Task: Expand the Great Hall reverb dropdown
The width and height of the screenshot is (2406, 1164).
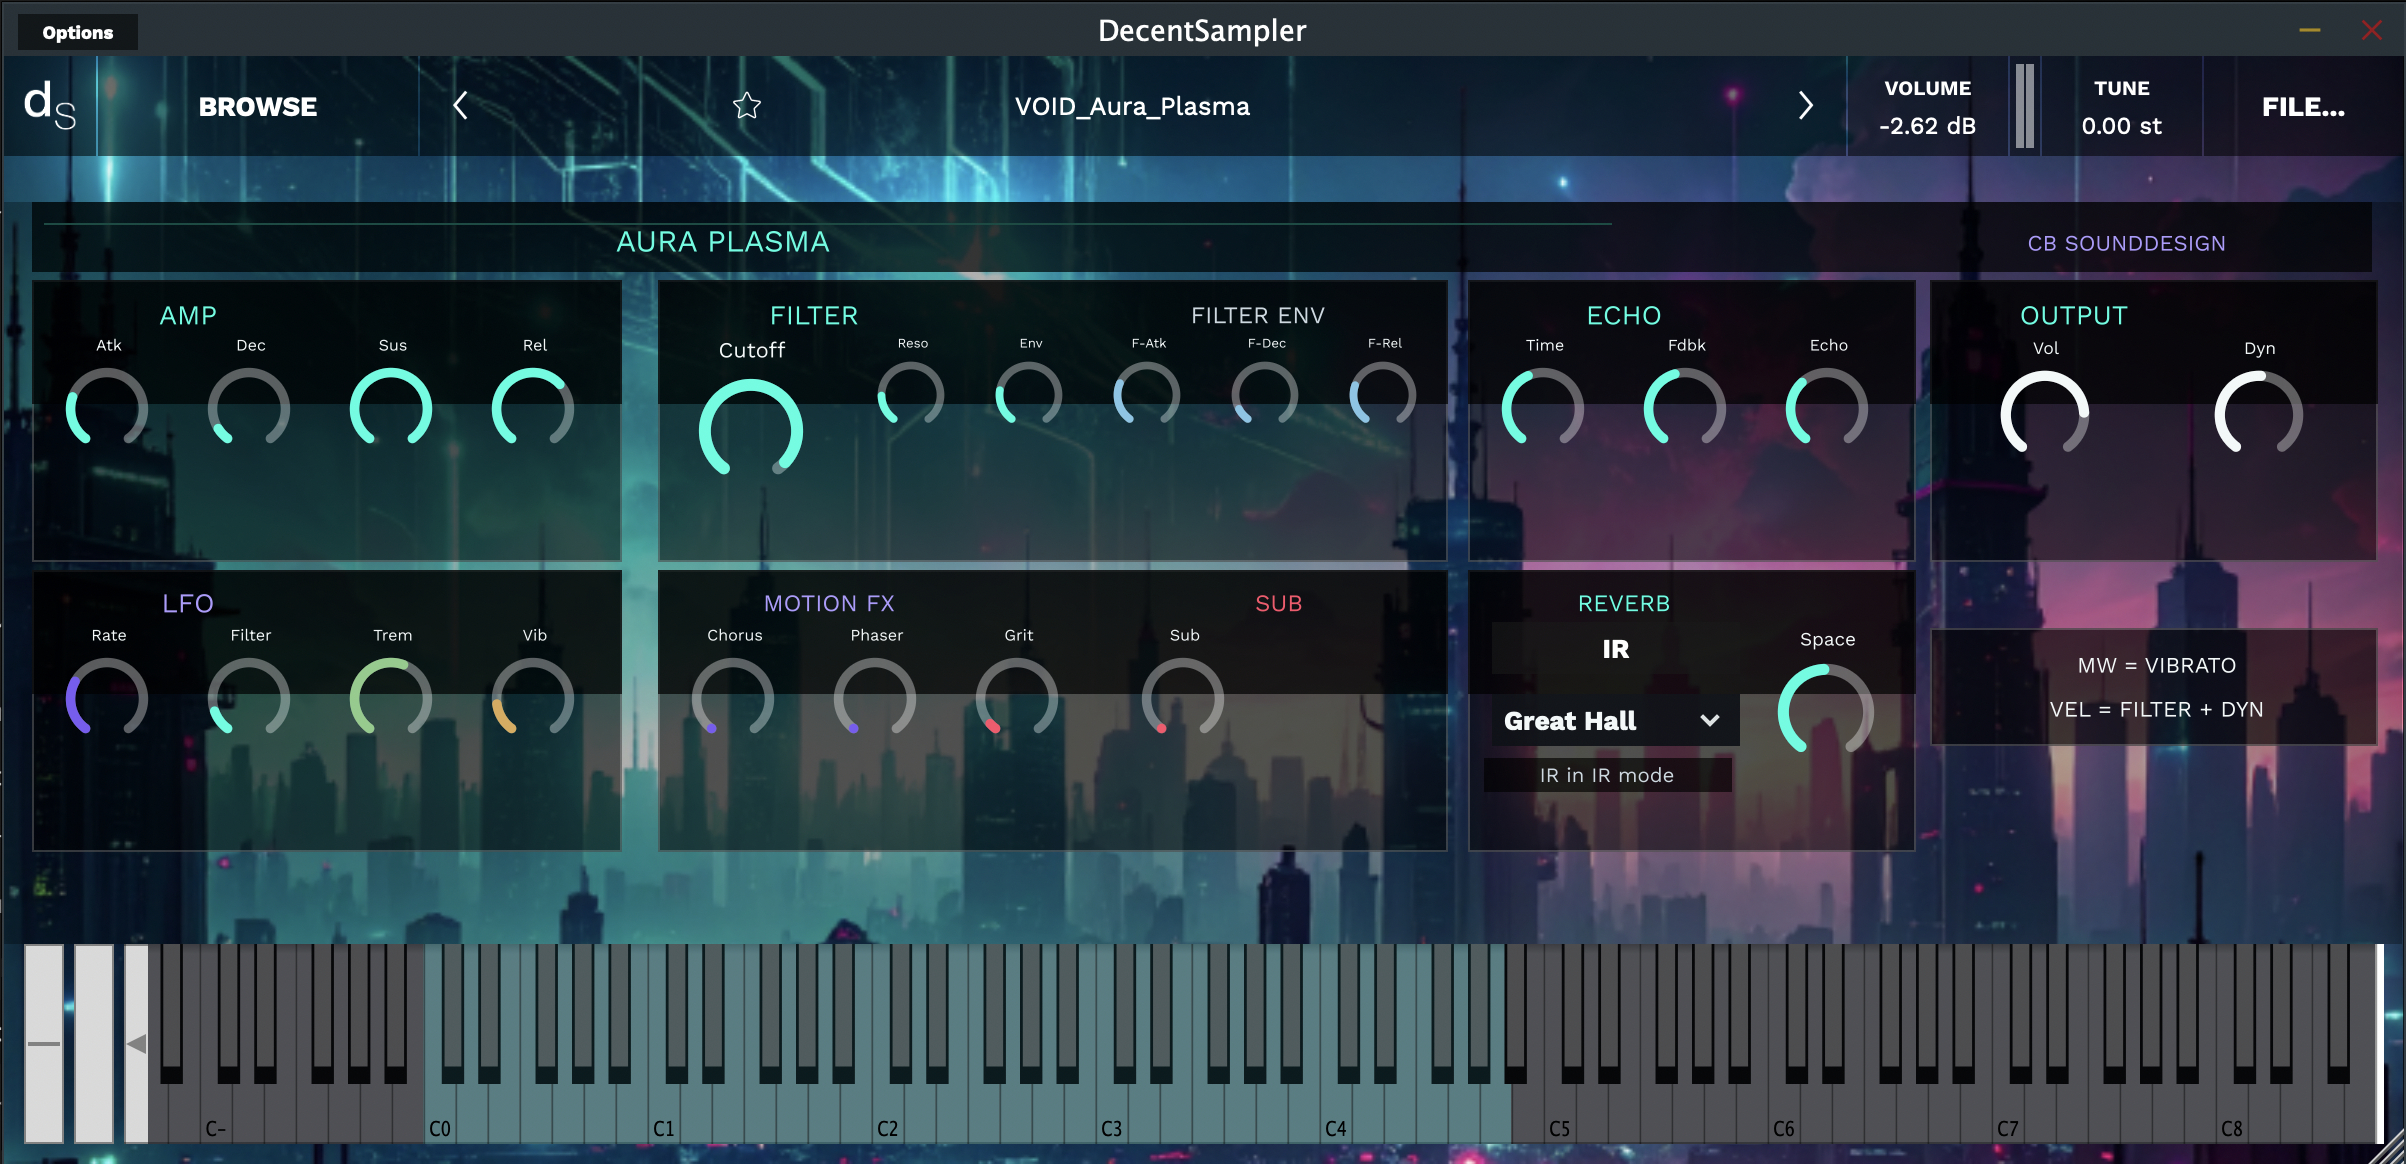Action: click(1615, 720)
